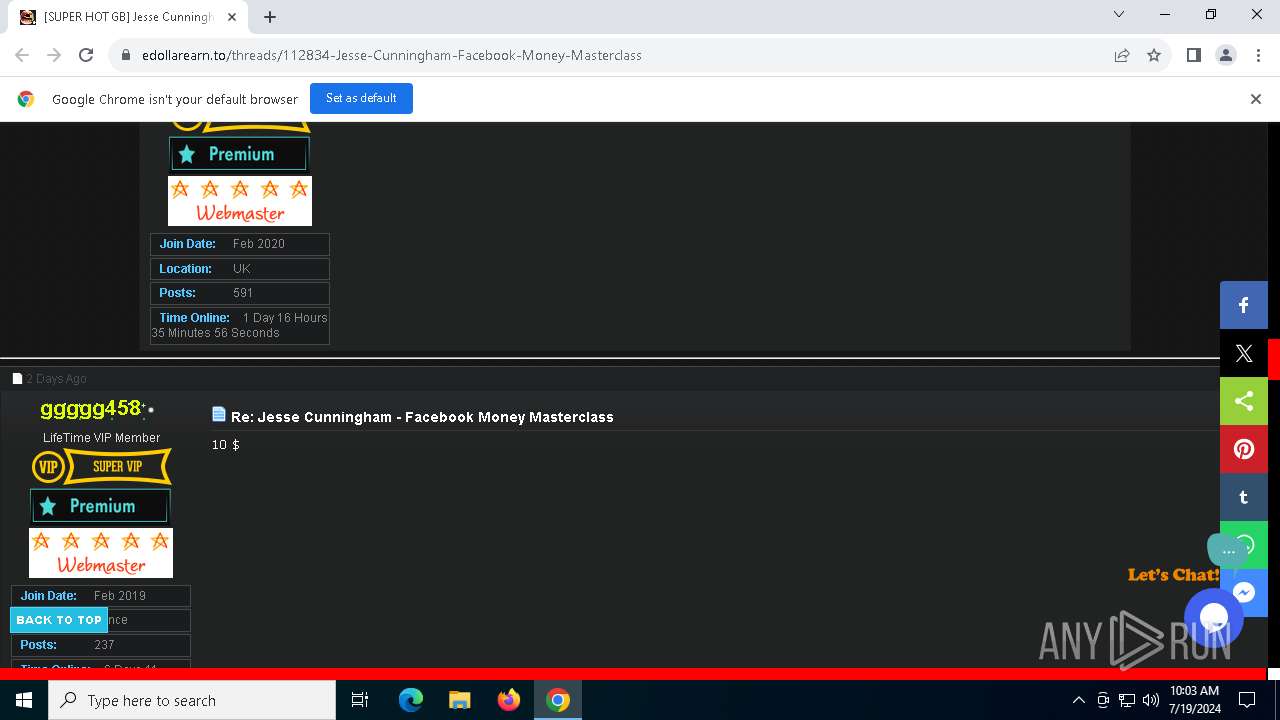Viewport: 1280px width, 720px height.
Task: Open Re: Jesse Cunningham post title
Action: (422, 417)
